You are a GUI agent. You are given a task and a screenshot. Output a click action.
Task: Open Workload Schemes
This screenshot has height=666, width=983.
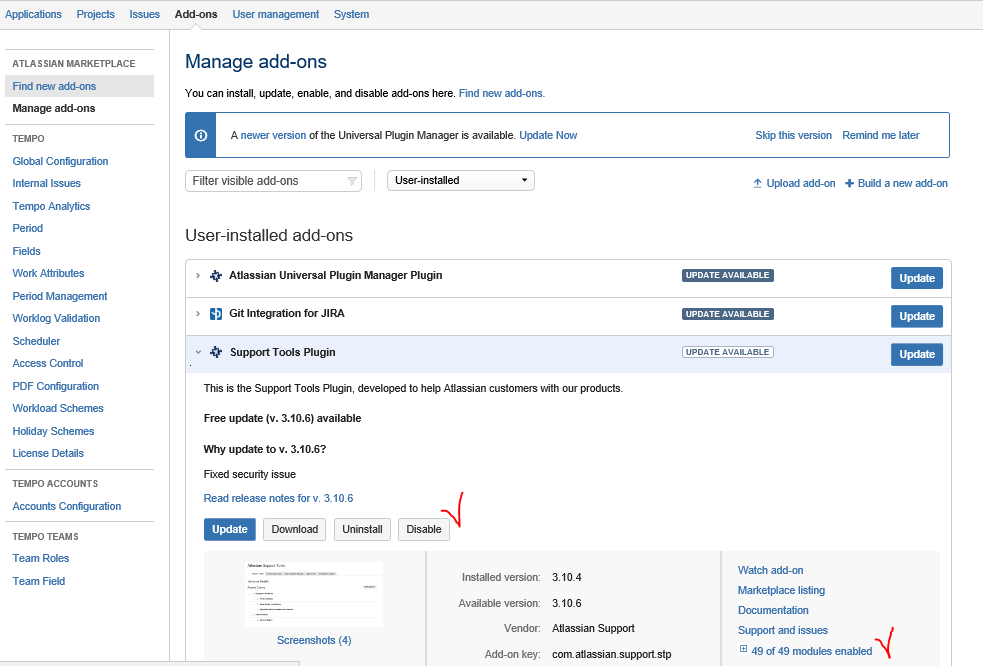pos(58,408)
